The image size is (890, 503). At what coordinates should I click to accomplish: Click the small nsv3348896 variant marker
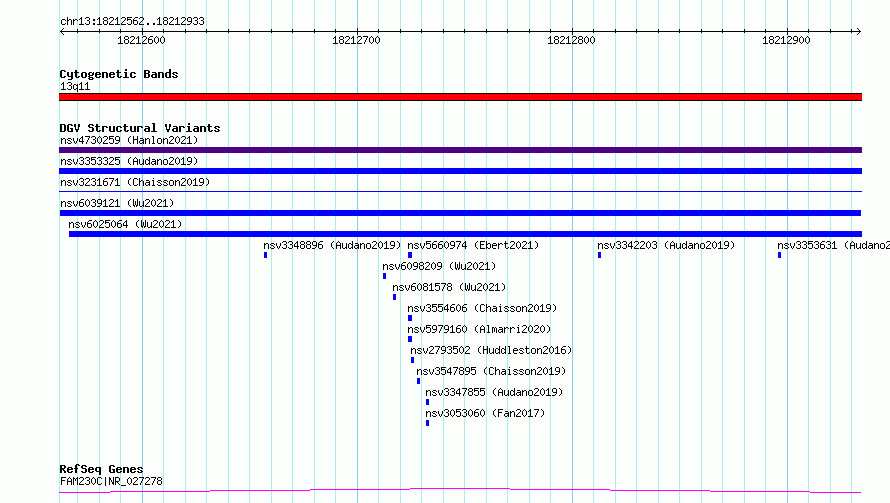click(x=266, y=255)
